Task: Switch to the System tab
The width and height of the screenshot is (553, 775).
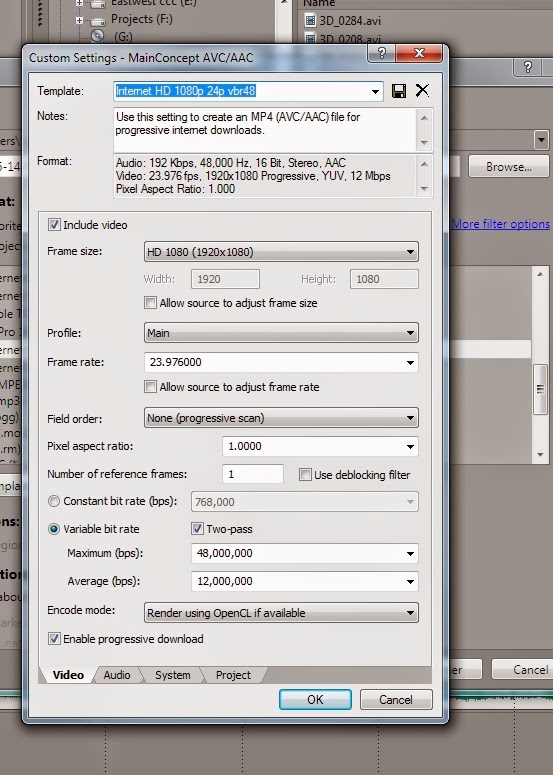Action: pos(172,675)
